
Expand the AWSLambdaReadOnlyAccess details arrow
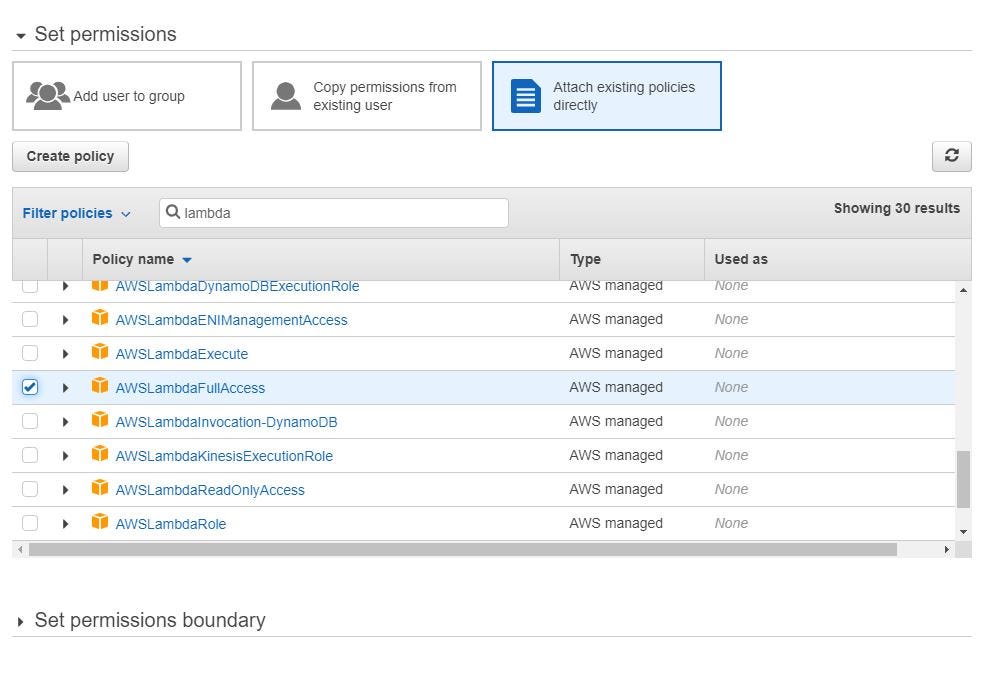[65, 490]
